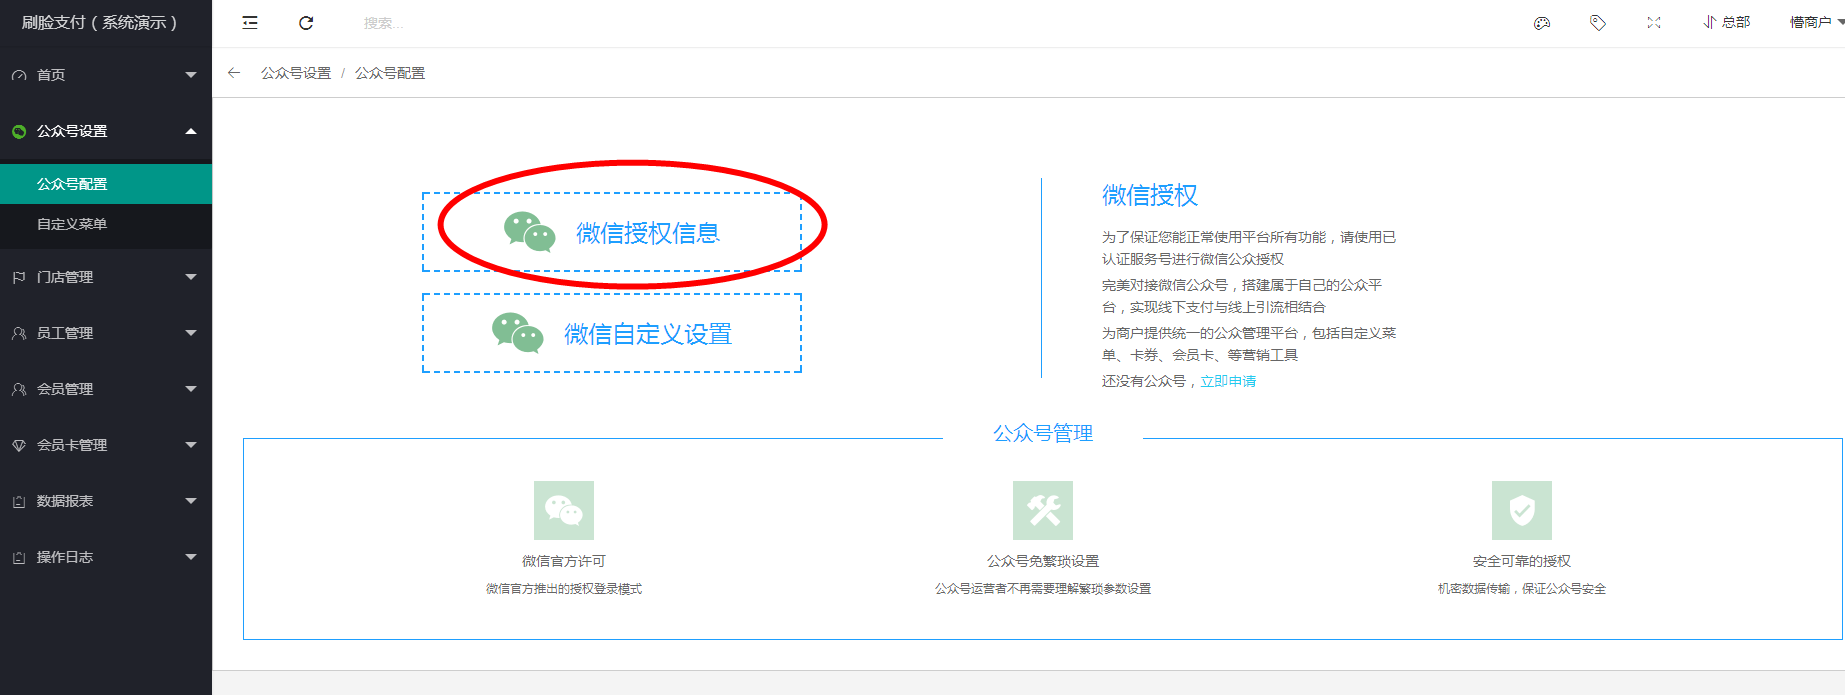Expand the 操作日志 menu arrow
Screen dimensions: 1845x695
[191, 557]
